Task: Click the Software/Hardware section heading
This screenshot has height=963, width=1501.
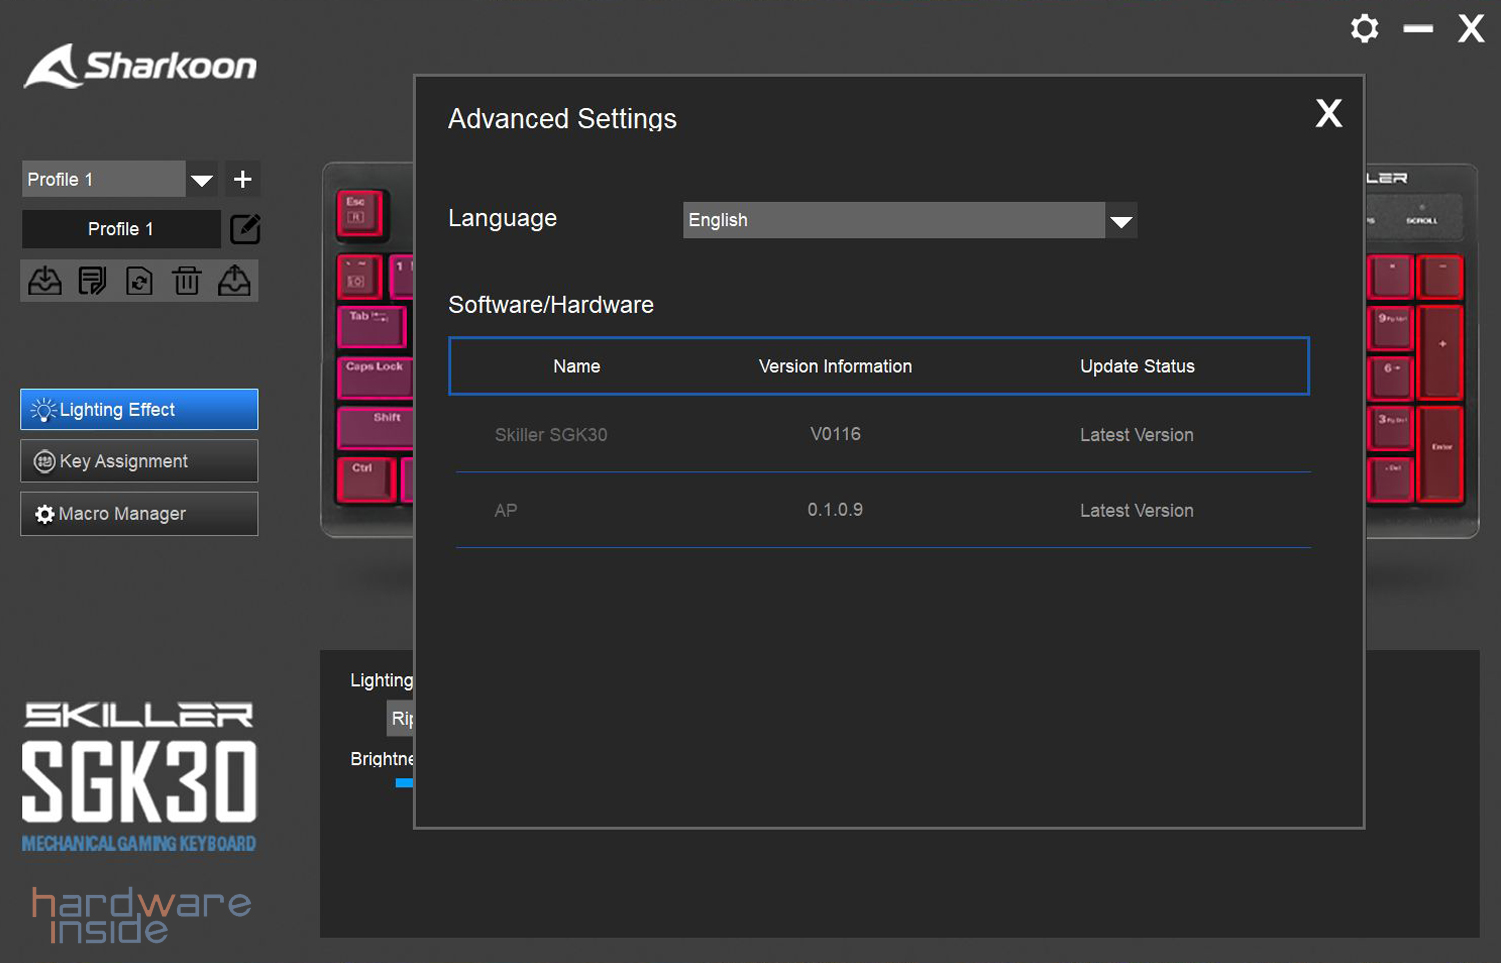Action: pos(551,305)
